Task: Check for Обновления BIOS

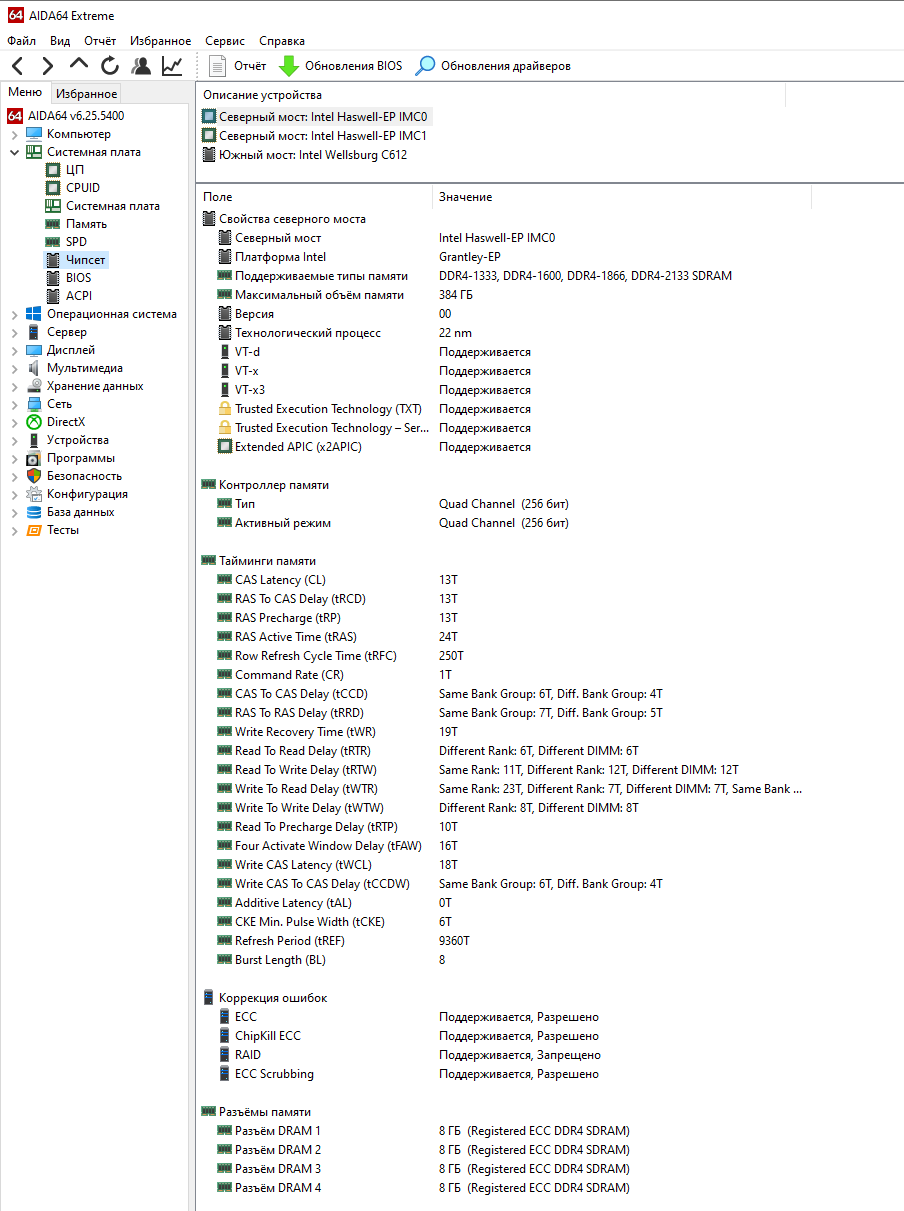Action: click(340, 66)
